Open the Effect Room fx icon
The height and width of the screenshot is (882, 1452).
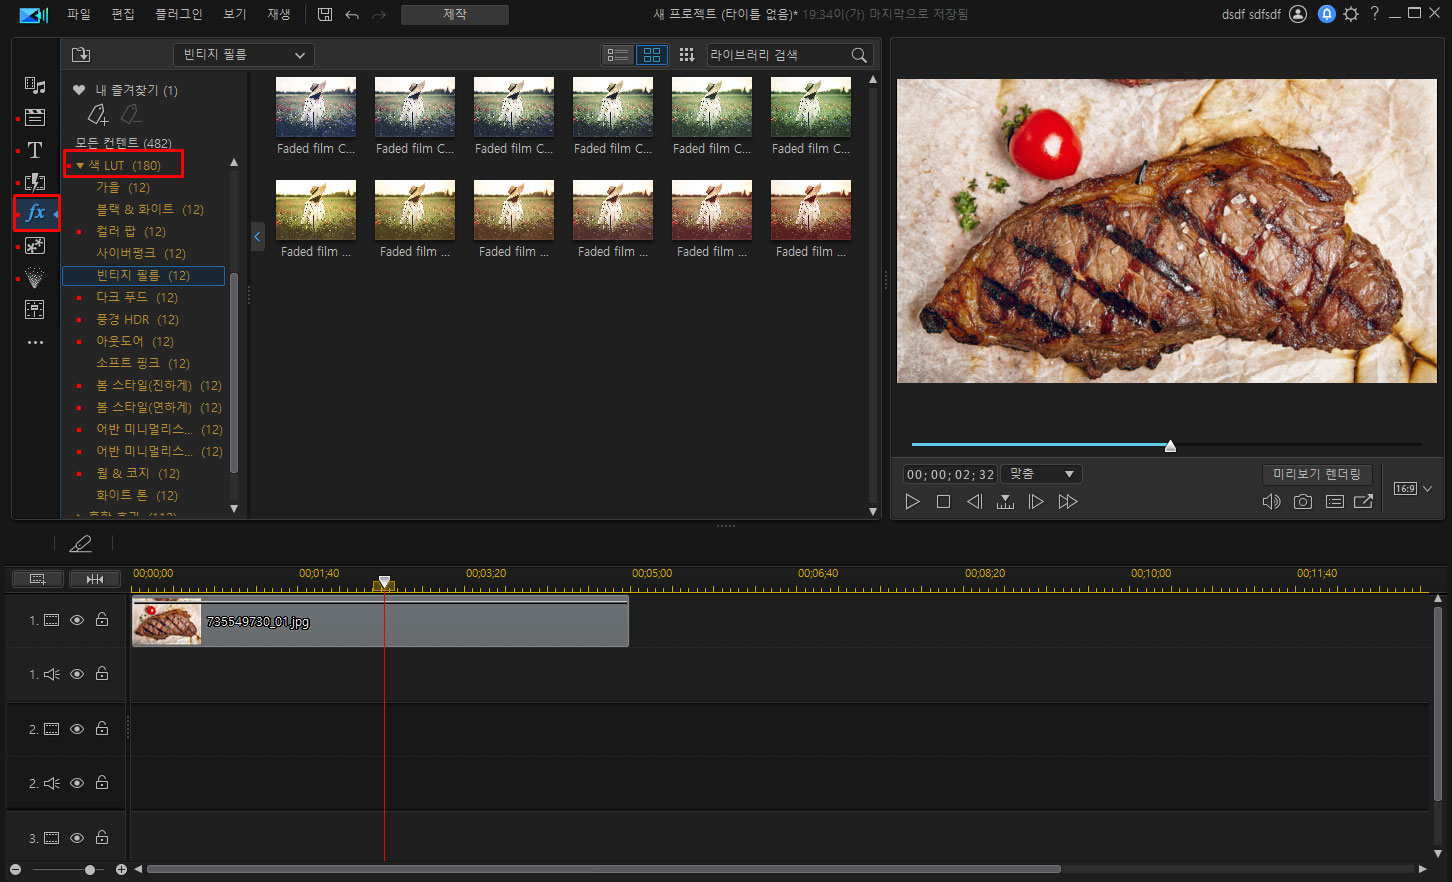(36, 213)
